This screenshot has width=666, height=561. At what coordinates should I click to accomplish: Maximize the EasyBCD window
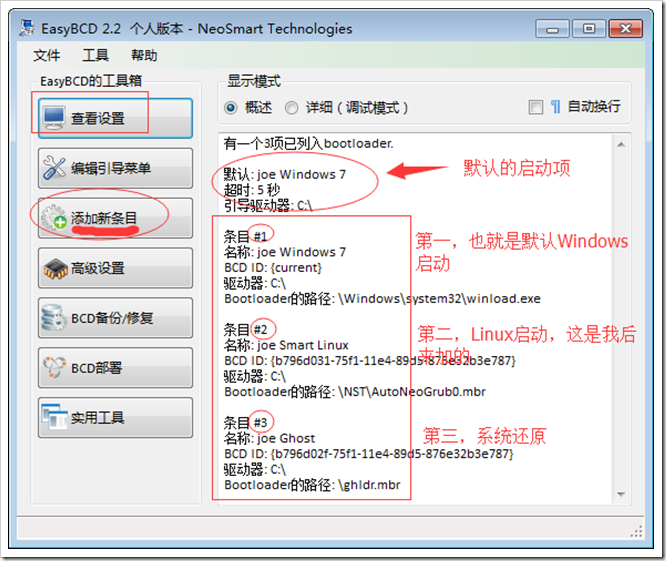coord(589,29)
